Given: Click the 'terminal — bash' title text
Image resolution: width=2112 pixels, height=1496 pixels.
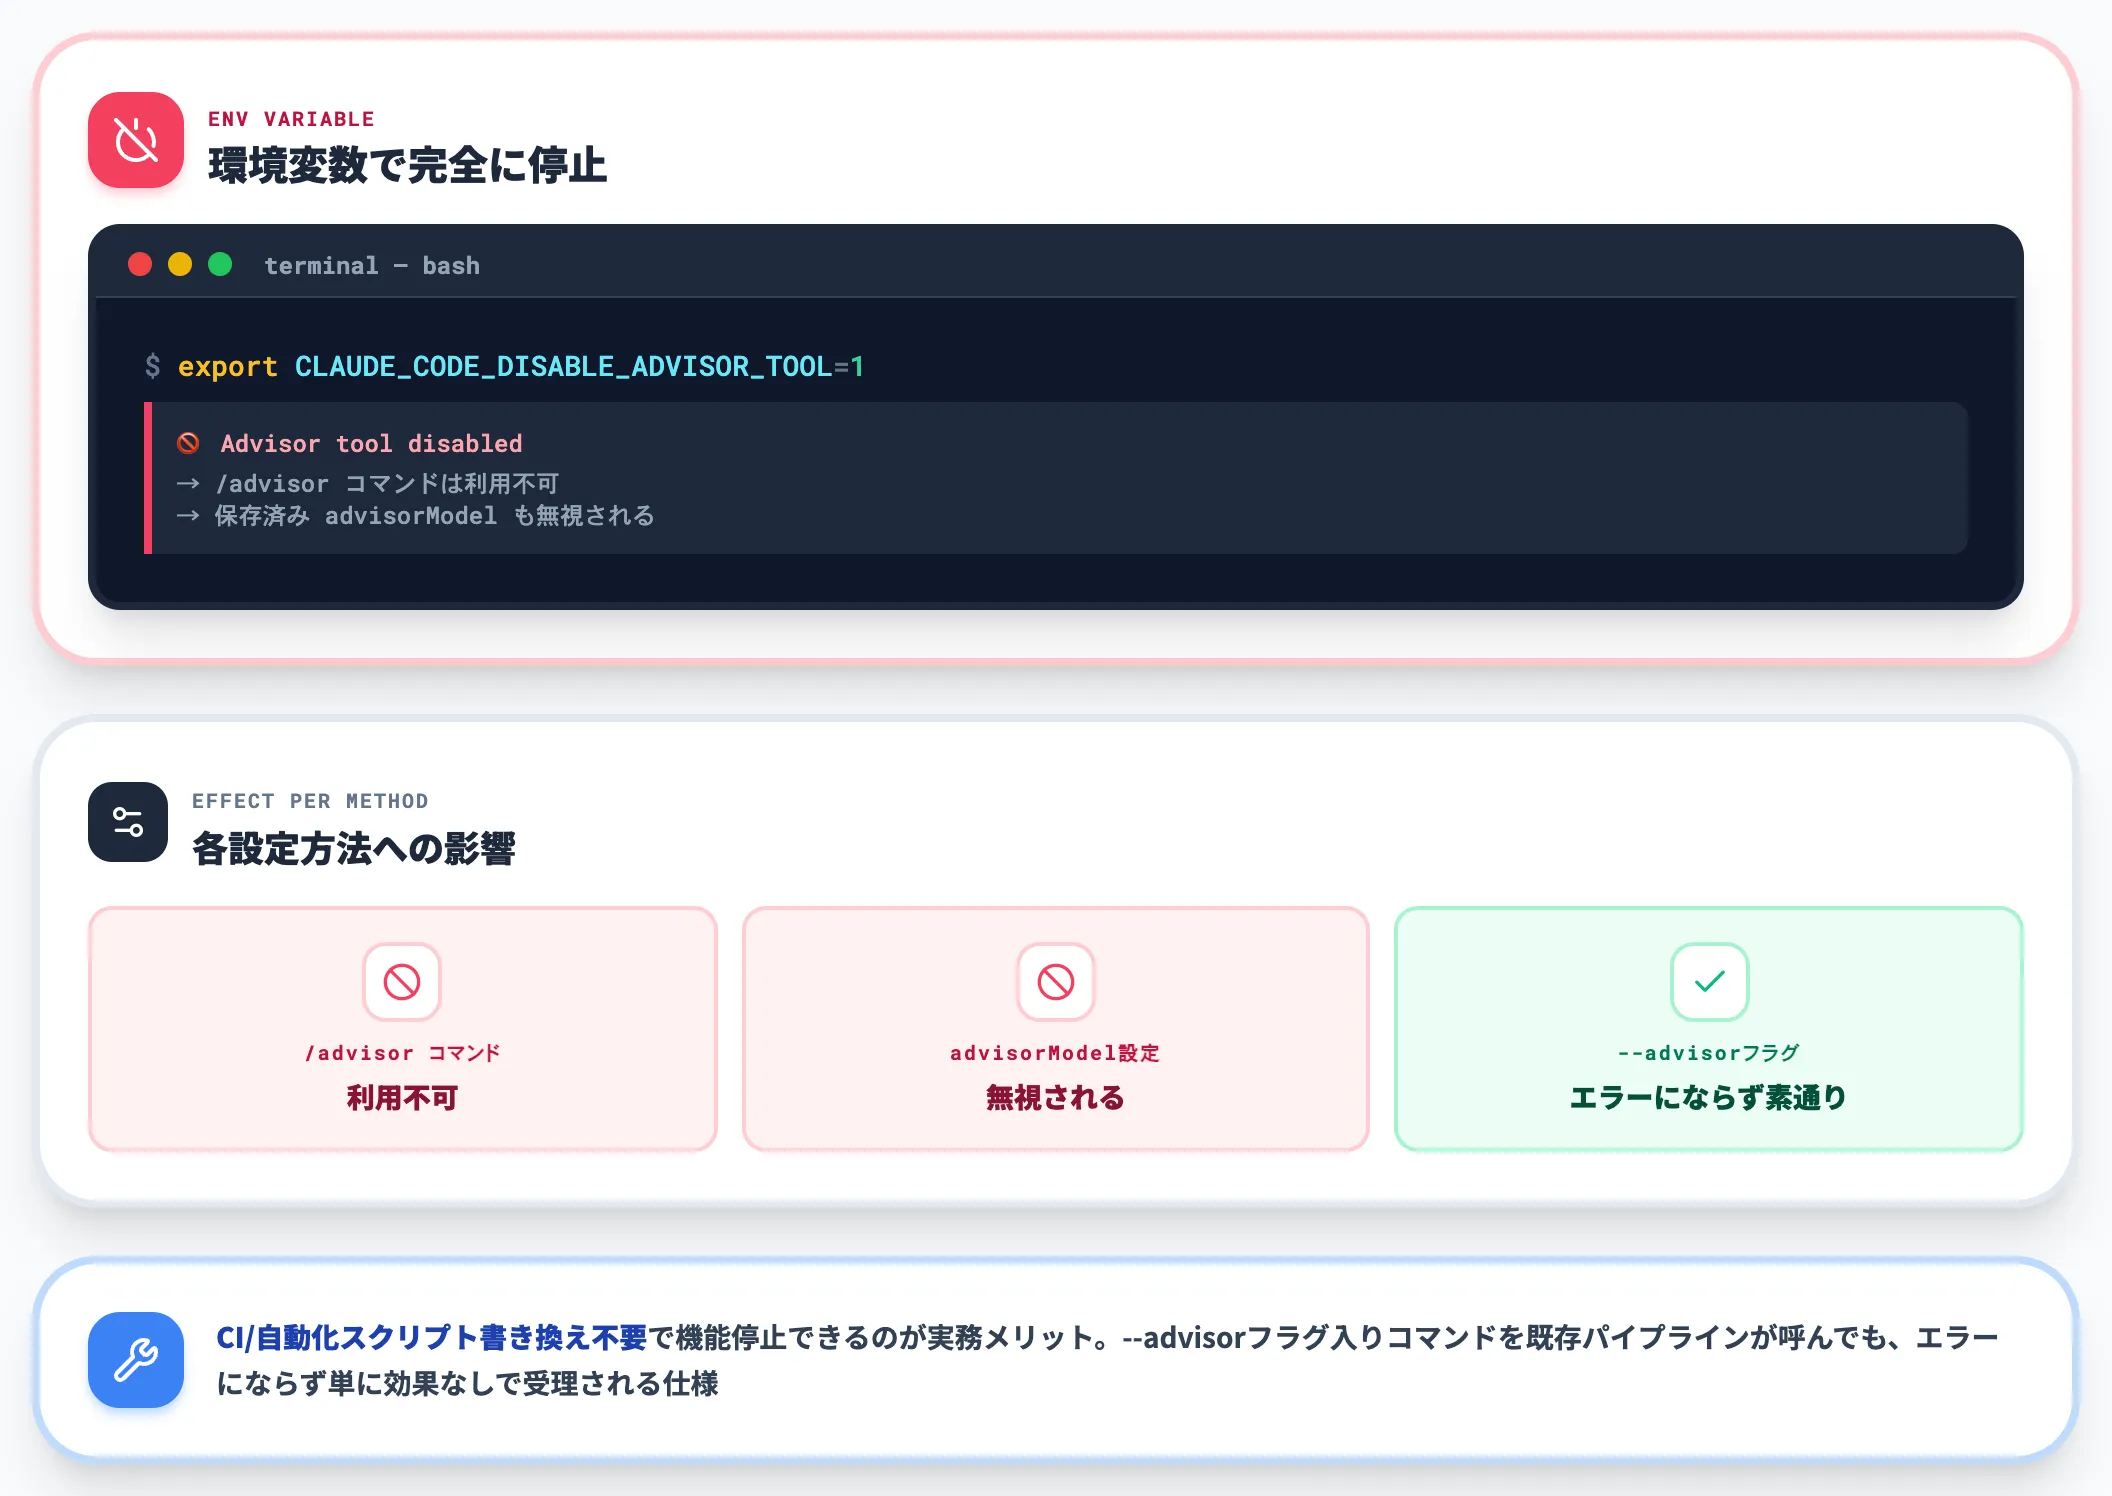Looking at the screenshot, I should point(372,266).
